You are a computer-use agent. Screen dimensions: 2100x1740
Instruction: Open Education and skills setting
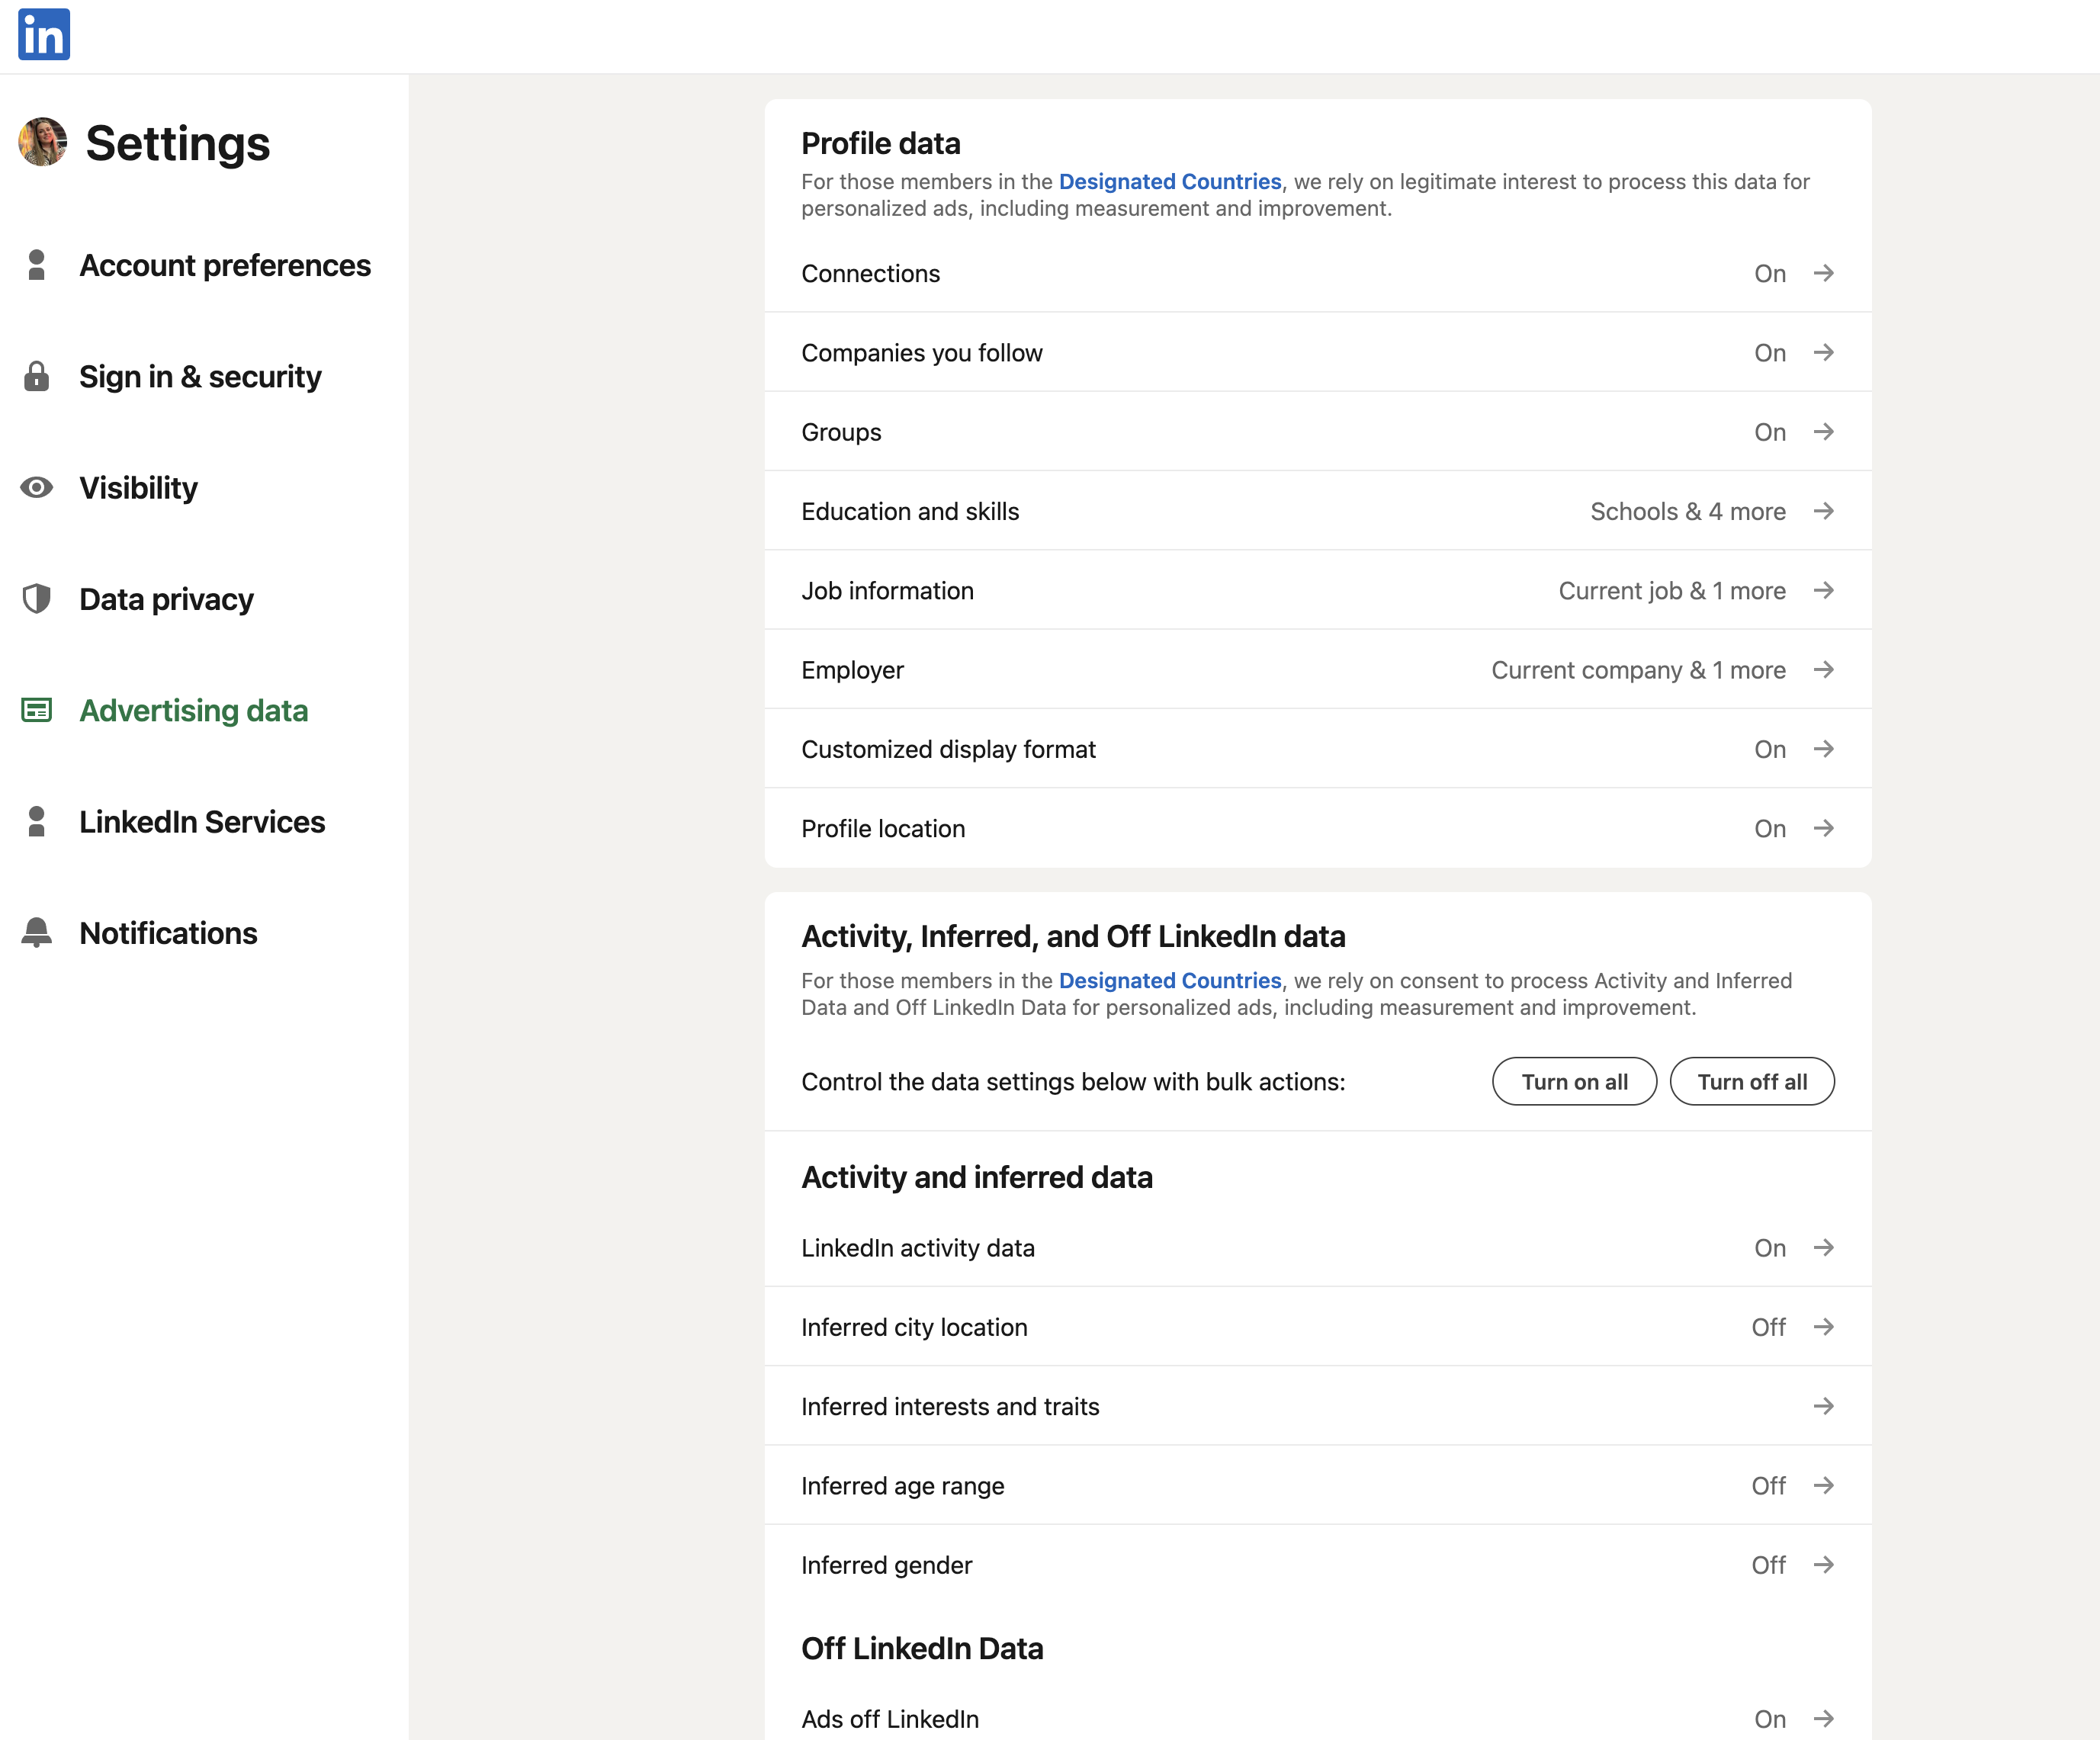1318,511
